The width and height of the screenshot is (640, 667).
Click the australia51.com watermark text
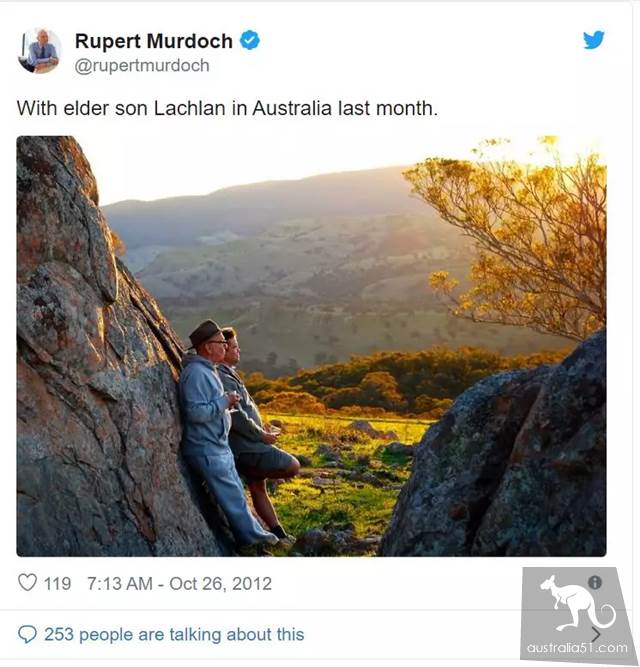577,648
